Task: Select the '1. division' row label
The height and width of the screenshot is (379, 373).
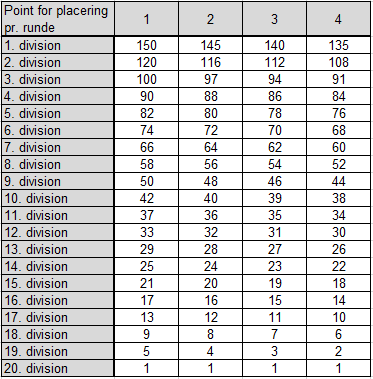Action: tap(58, 45)
